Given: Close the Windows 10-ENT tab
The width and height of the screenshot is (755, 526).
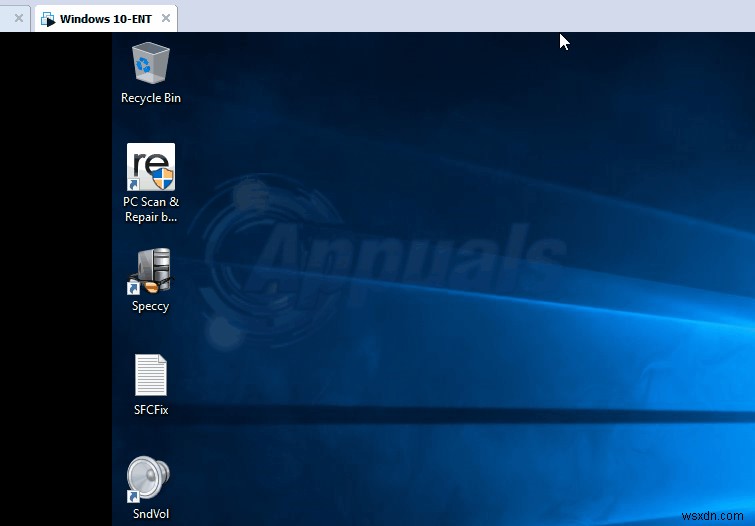Looking at the screenshot, I should (x=166, y=18).
